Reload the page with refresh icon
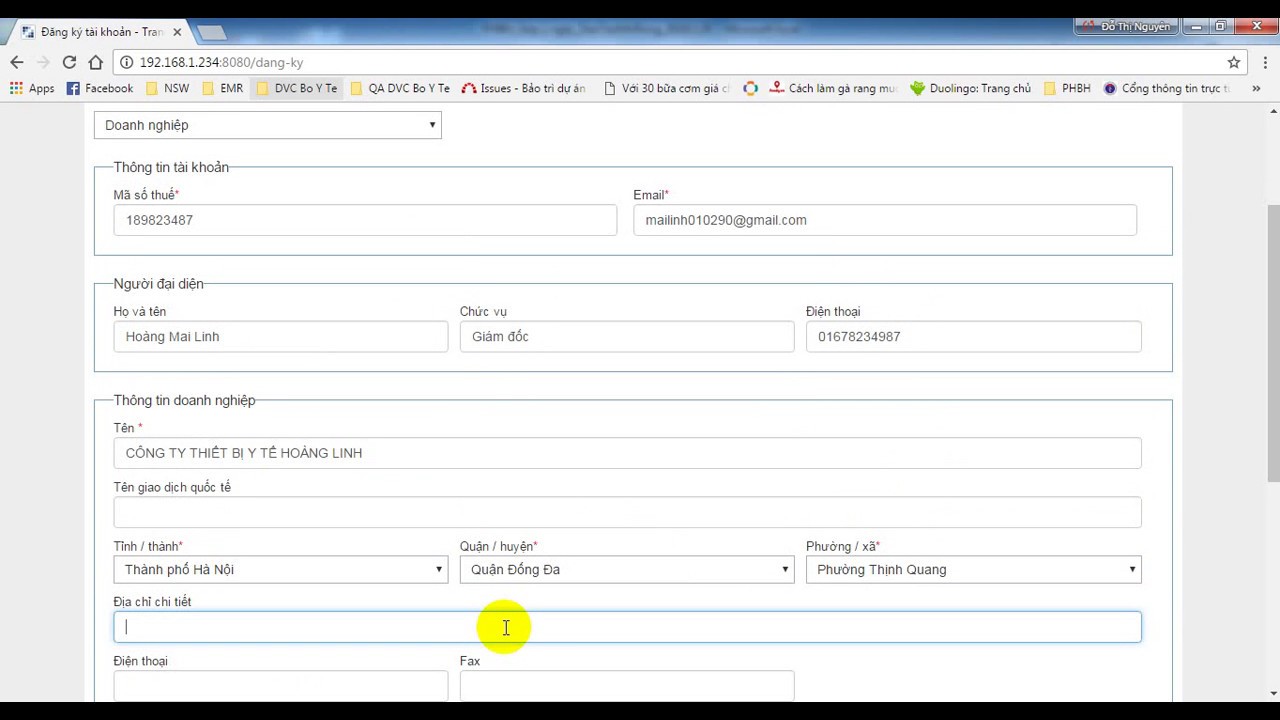The width and height of the screenshot is (1280, 720). 69,62
